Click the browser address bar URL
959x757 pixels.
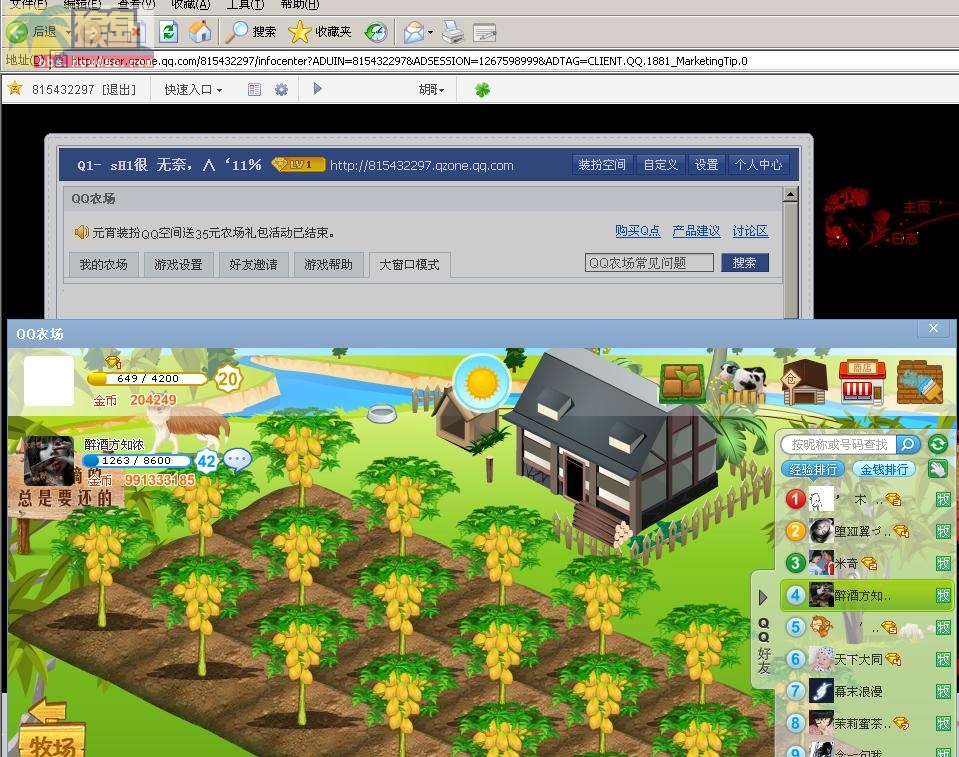tap(409, 61)
